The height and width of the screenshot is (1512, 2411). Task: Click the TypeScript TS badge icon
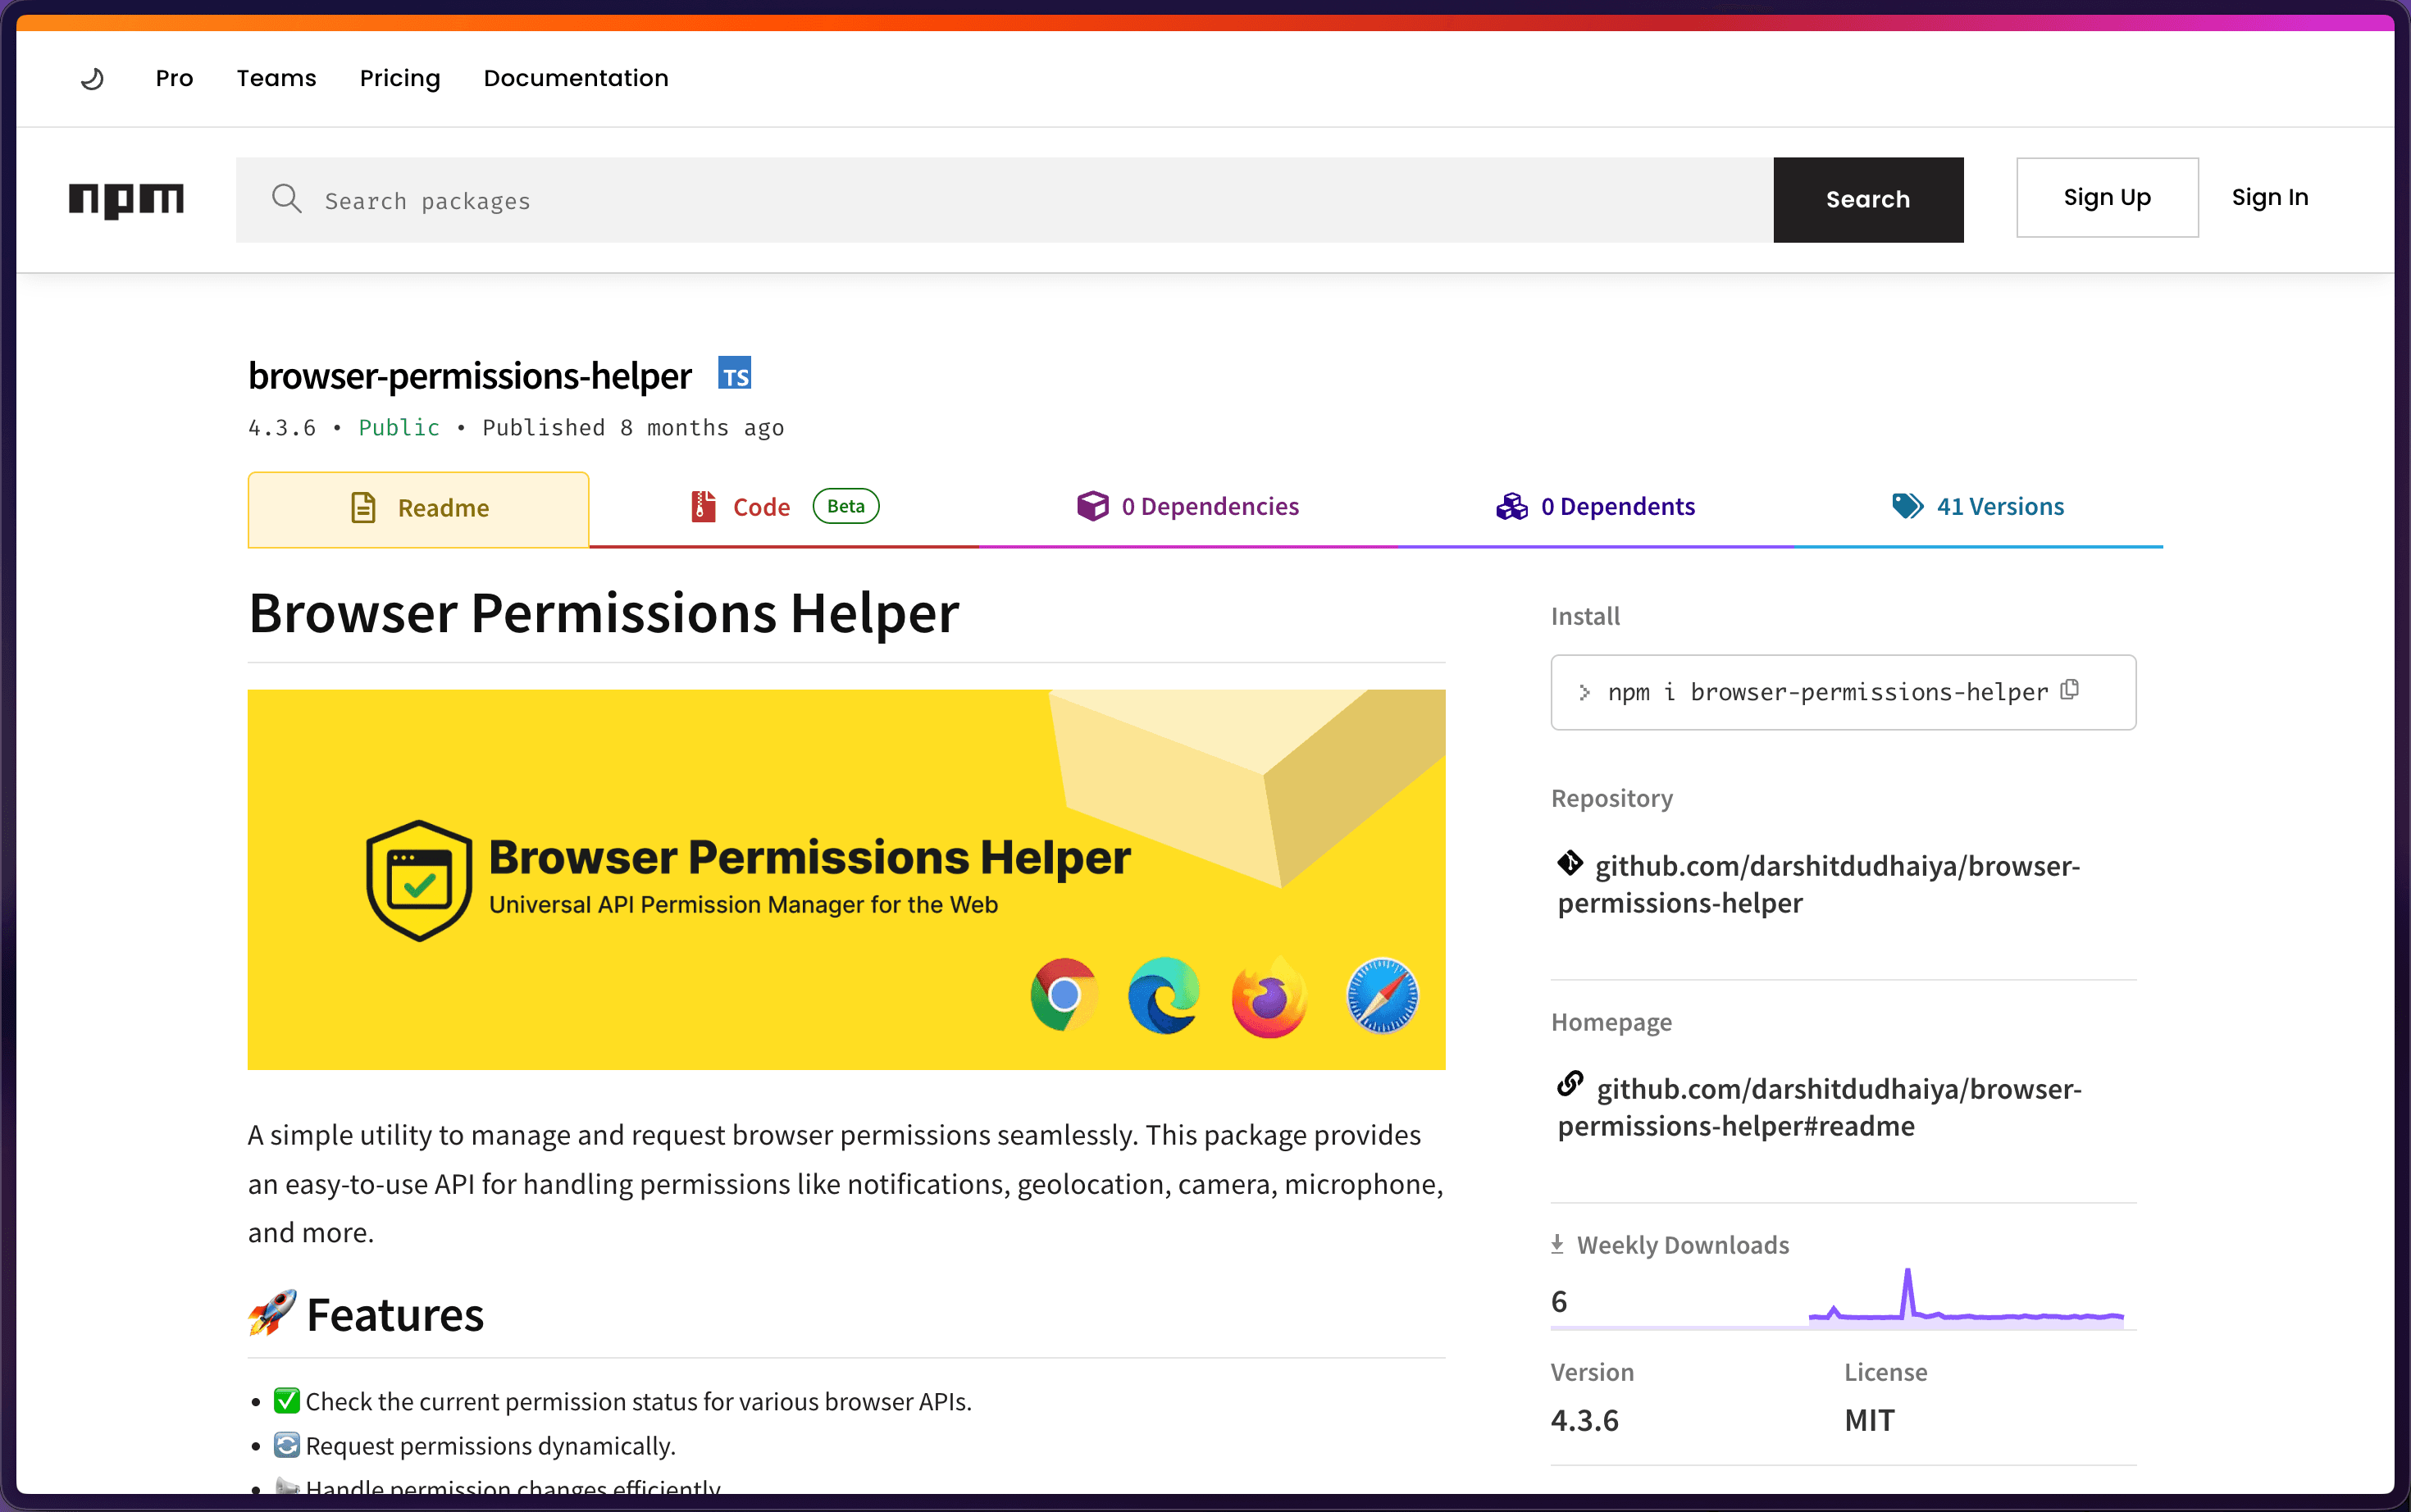(x=735, y=374)
